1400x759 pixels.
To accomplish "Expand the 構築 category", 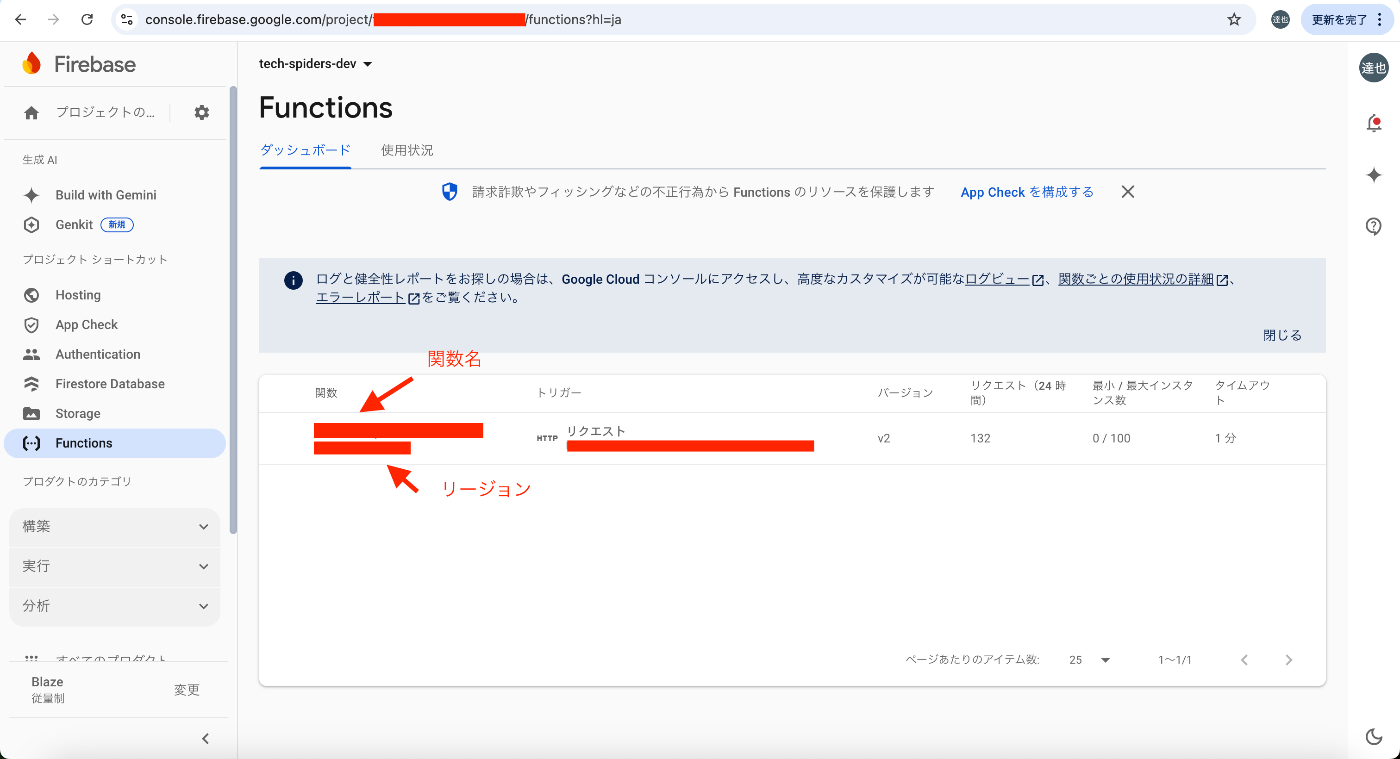I will 114,526.
